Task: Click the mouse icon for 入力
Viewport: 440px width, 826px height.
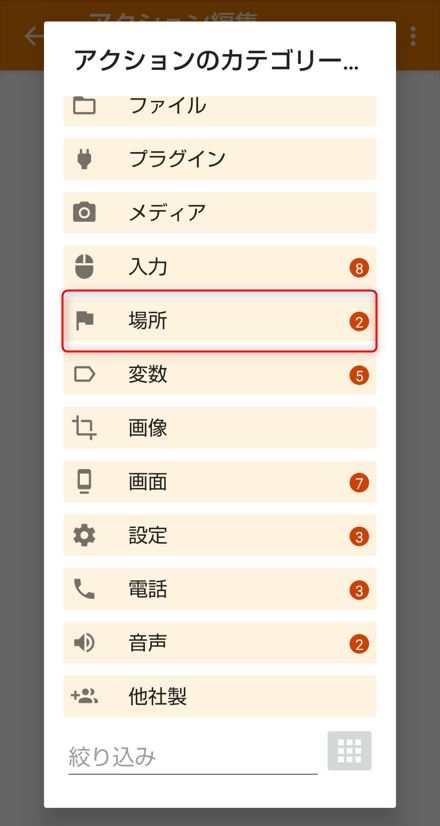Action: (84, 267)
